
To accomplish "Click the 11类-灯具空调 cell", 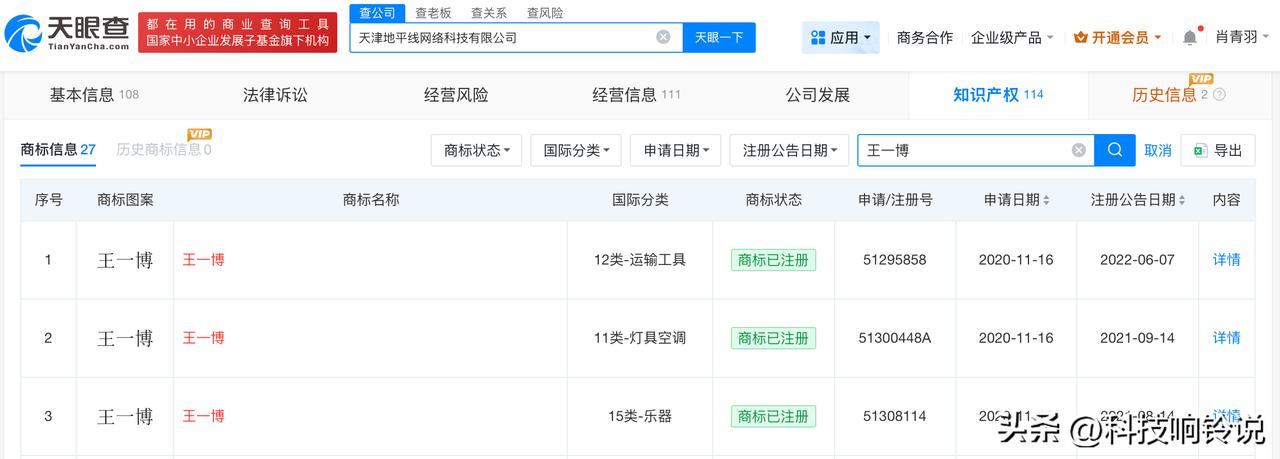I will pyautogui.click(x=640, y=338).
